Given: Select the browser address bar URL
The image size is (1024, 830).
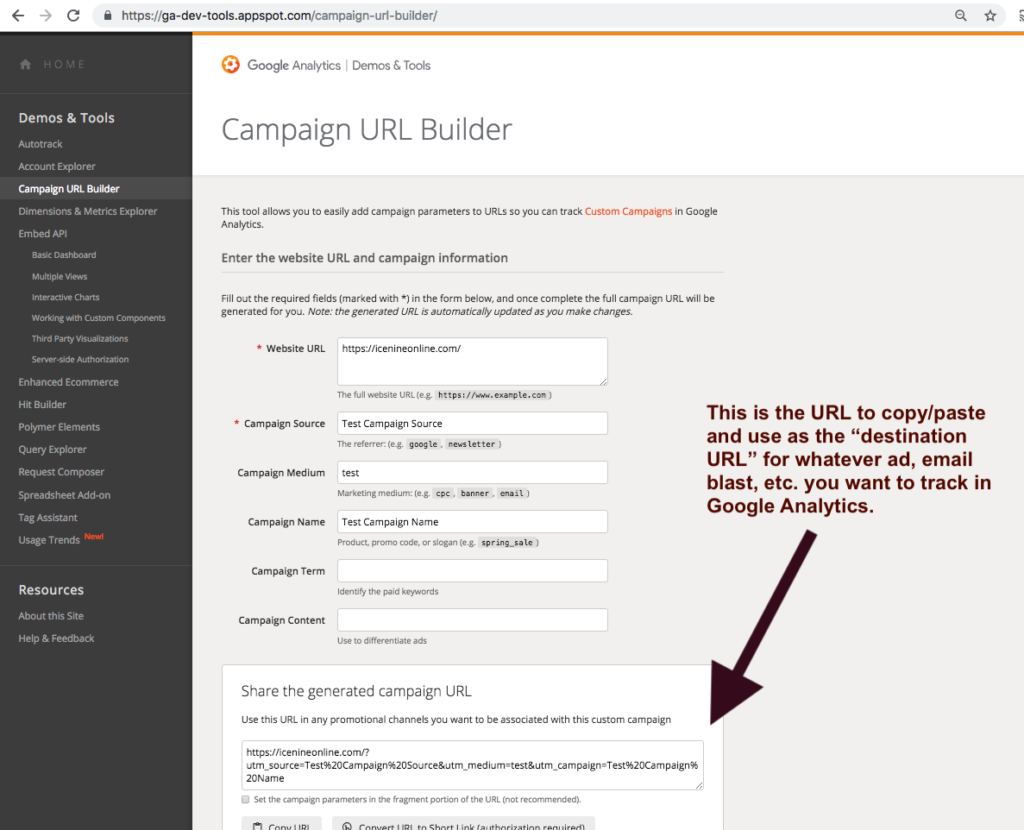Looking at the screenshot, I should 280,16.
